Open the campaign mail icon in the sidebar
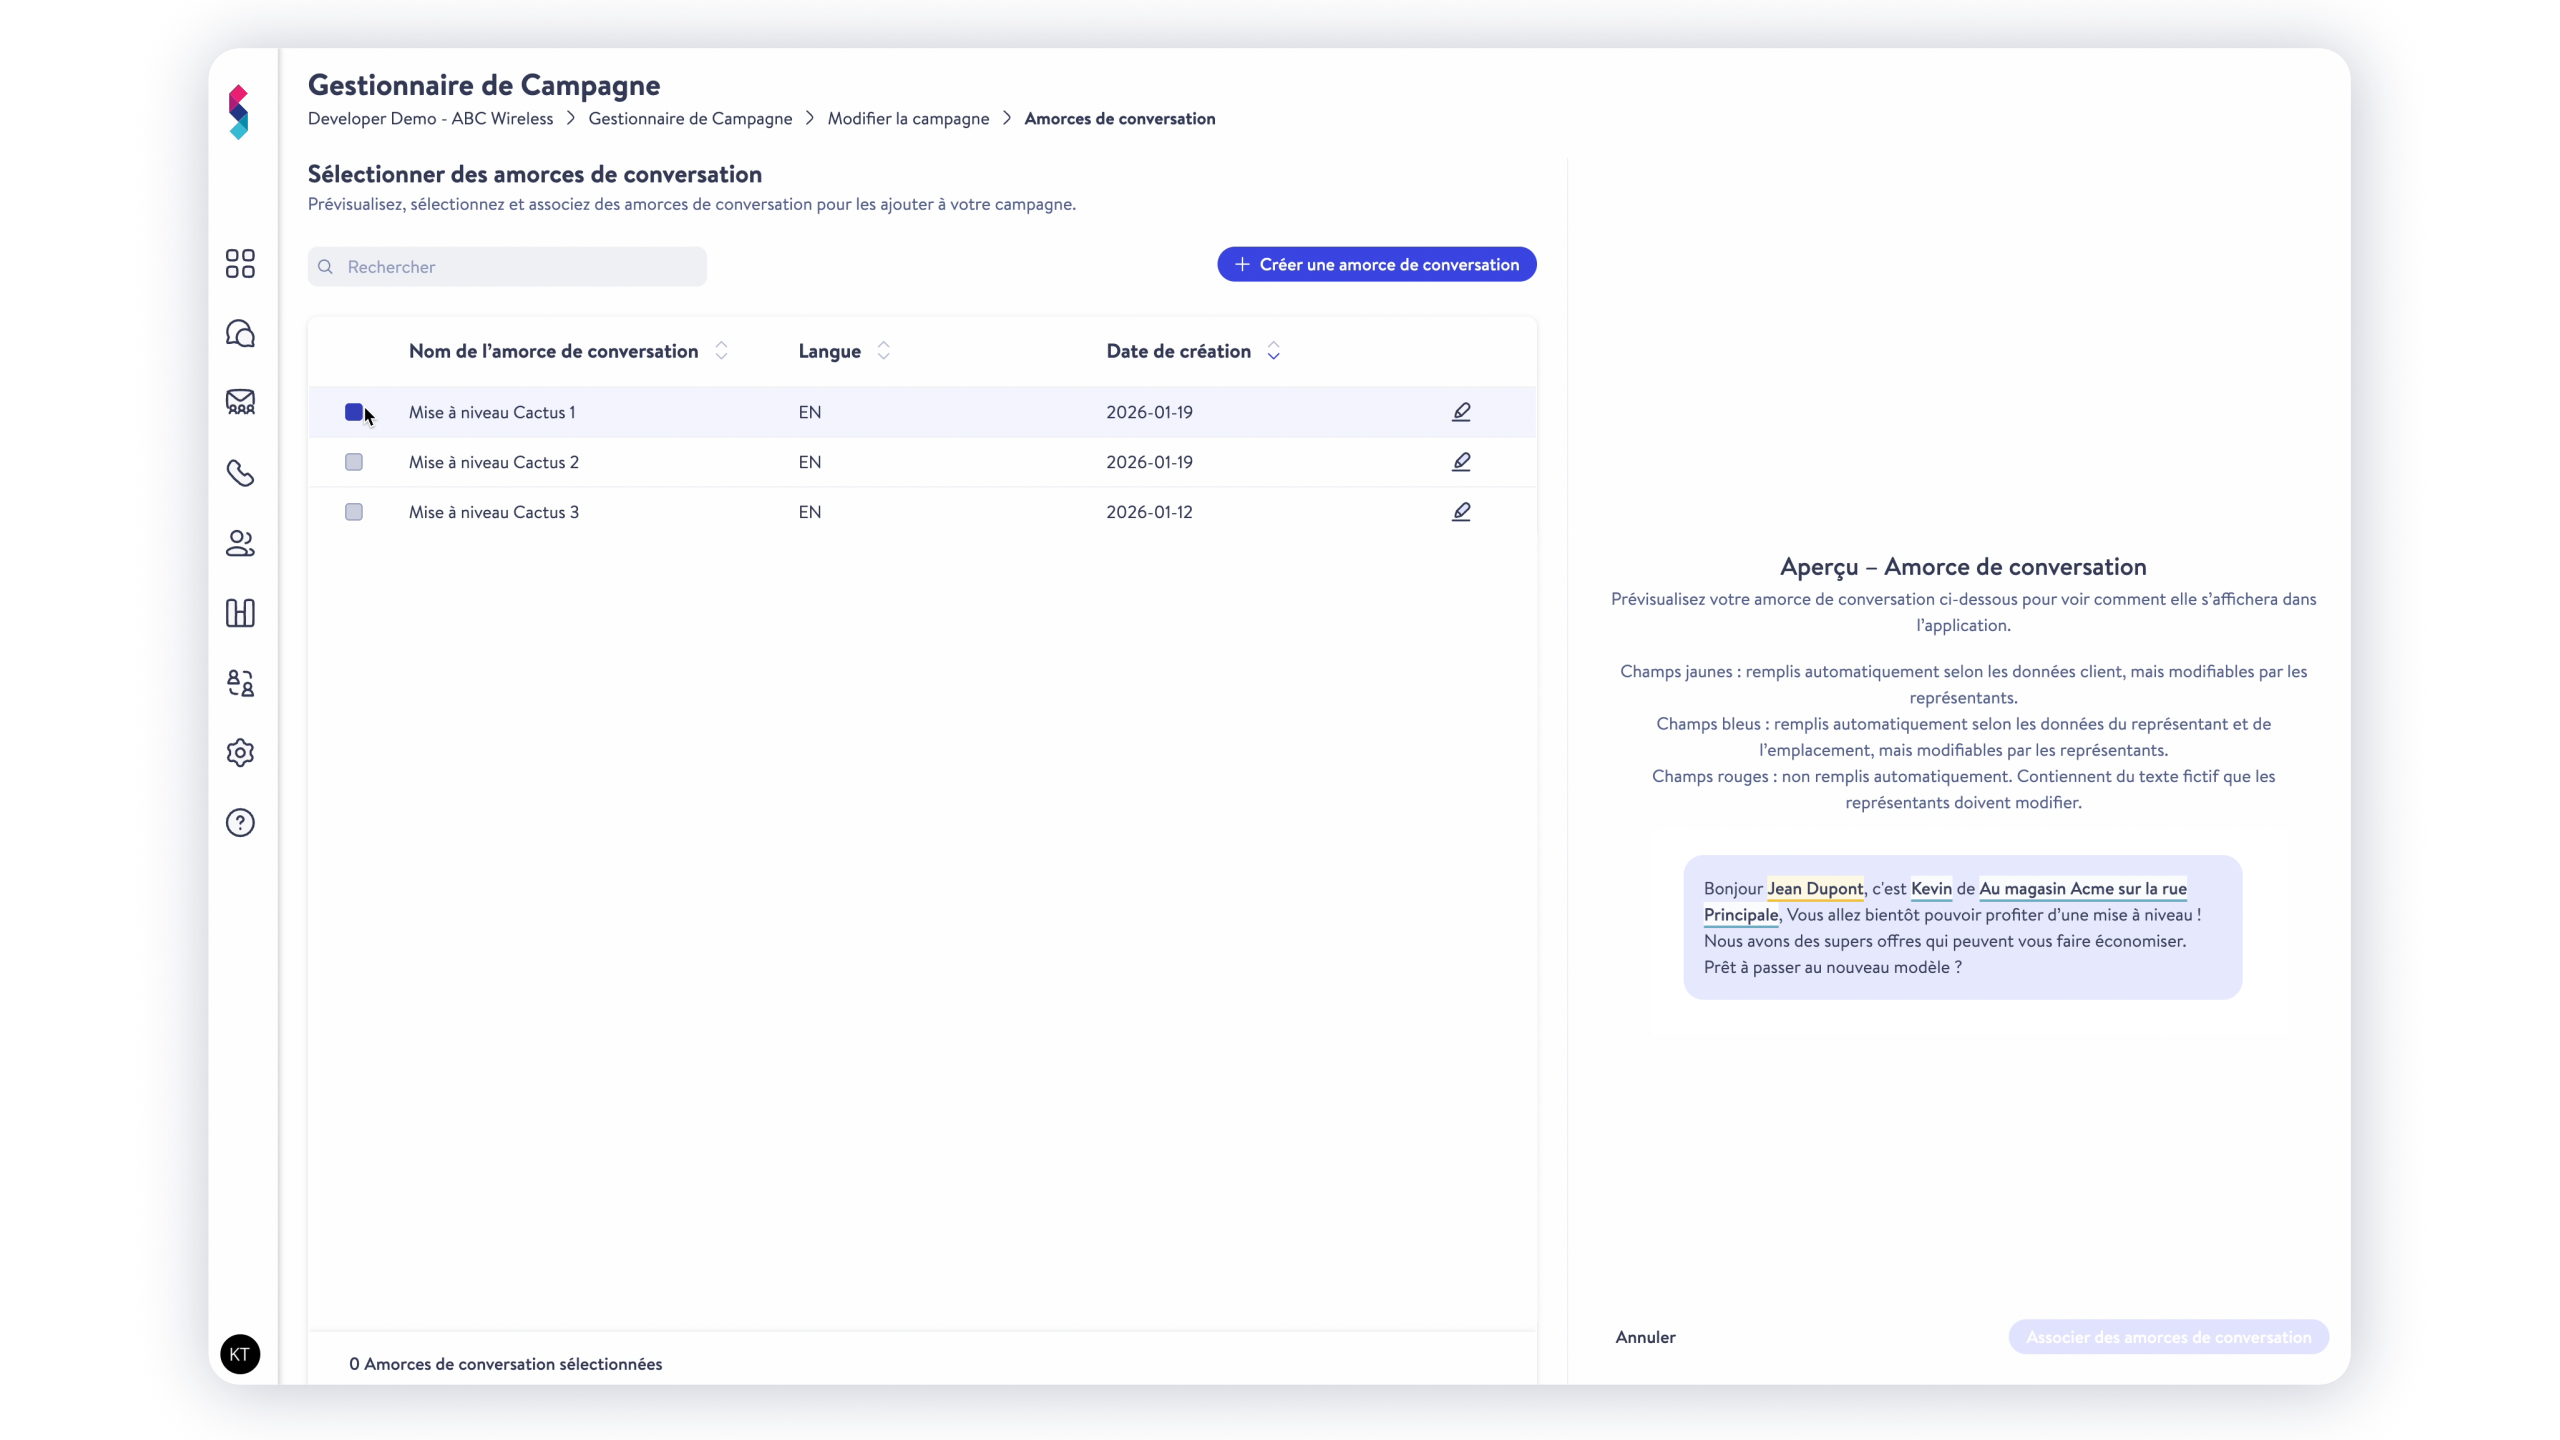The height and width of the screenshot is (1440, 2560). coord(240,402)
